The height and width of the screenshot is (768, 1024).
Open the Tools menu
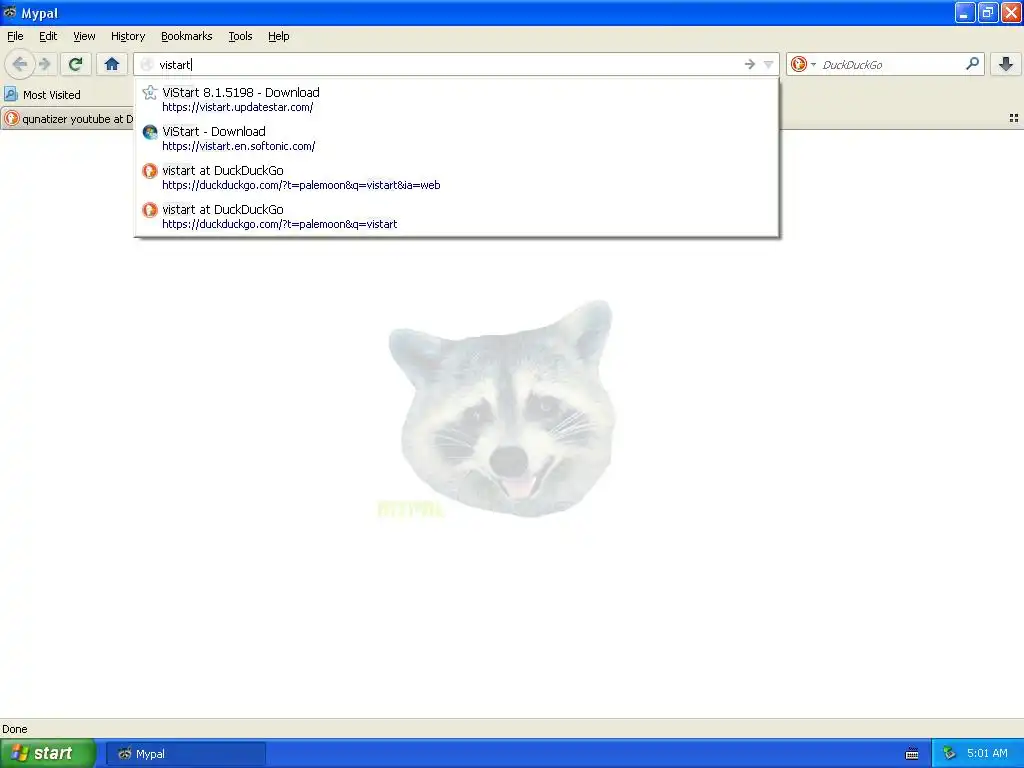click(240, 36)
